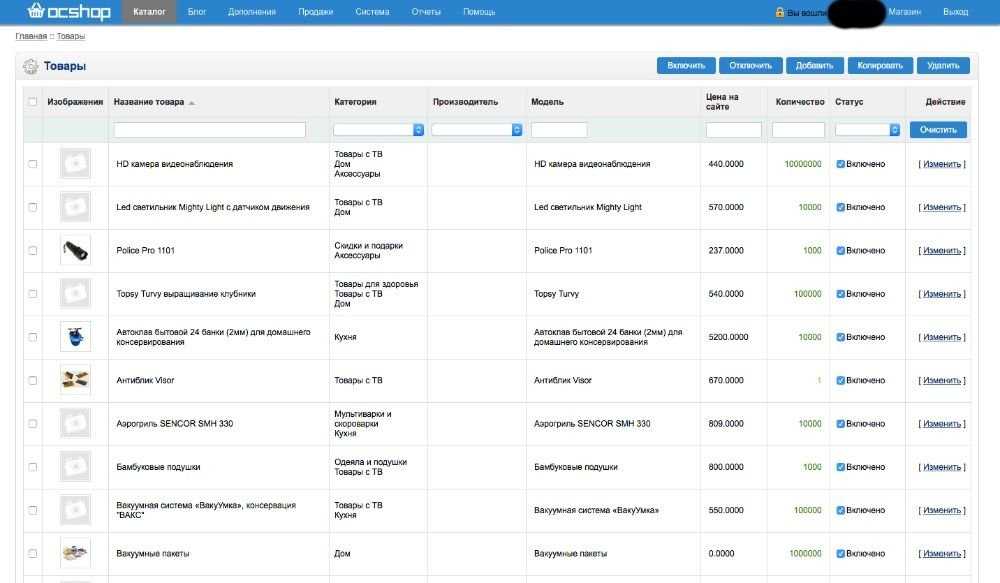1000x583 pixels.
Task: Select checkbox for Topsy Turvy row
Action: coord(33,293)
